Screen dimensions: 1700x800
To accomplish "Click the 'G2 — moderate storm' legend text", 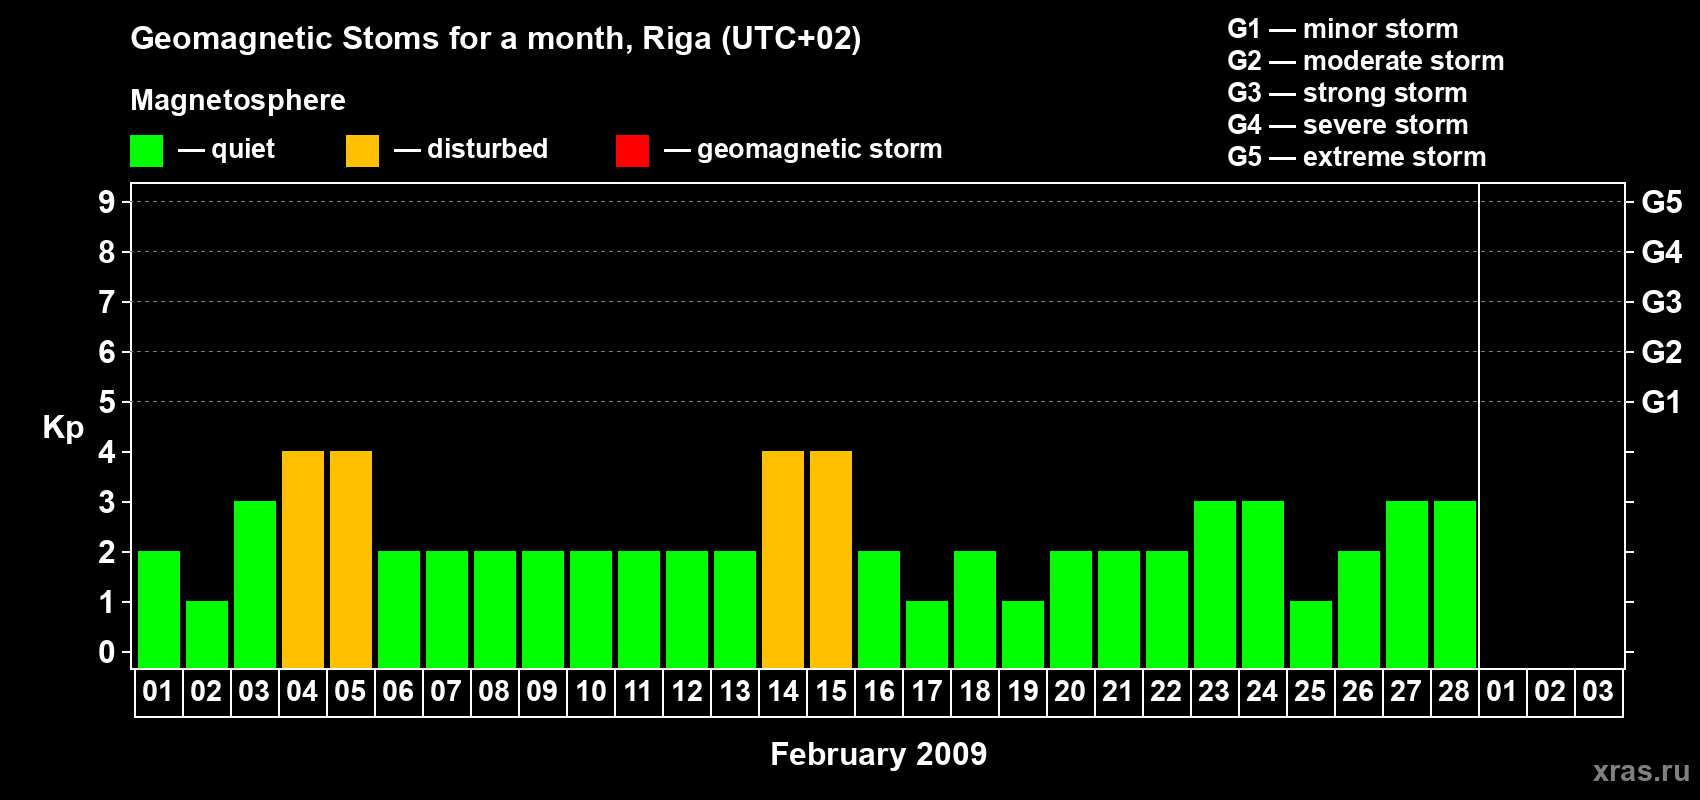I will [1366, 61].
